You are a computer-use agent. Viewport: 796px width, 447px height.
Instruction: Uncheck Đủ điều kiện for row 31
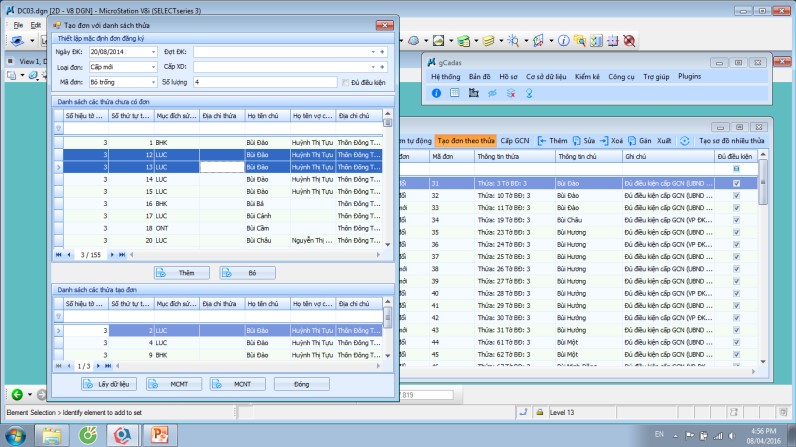pos(736,184)
